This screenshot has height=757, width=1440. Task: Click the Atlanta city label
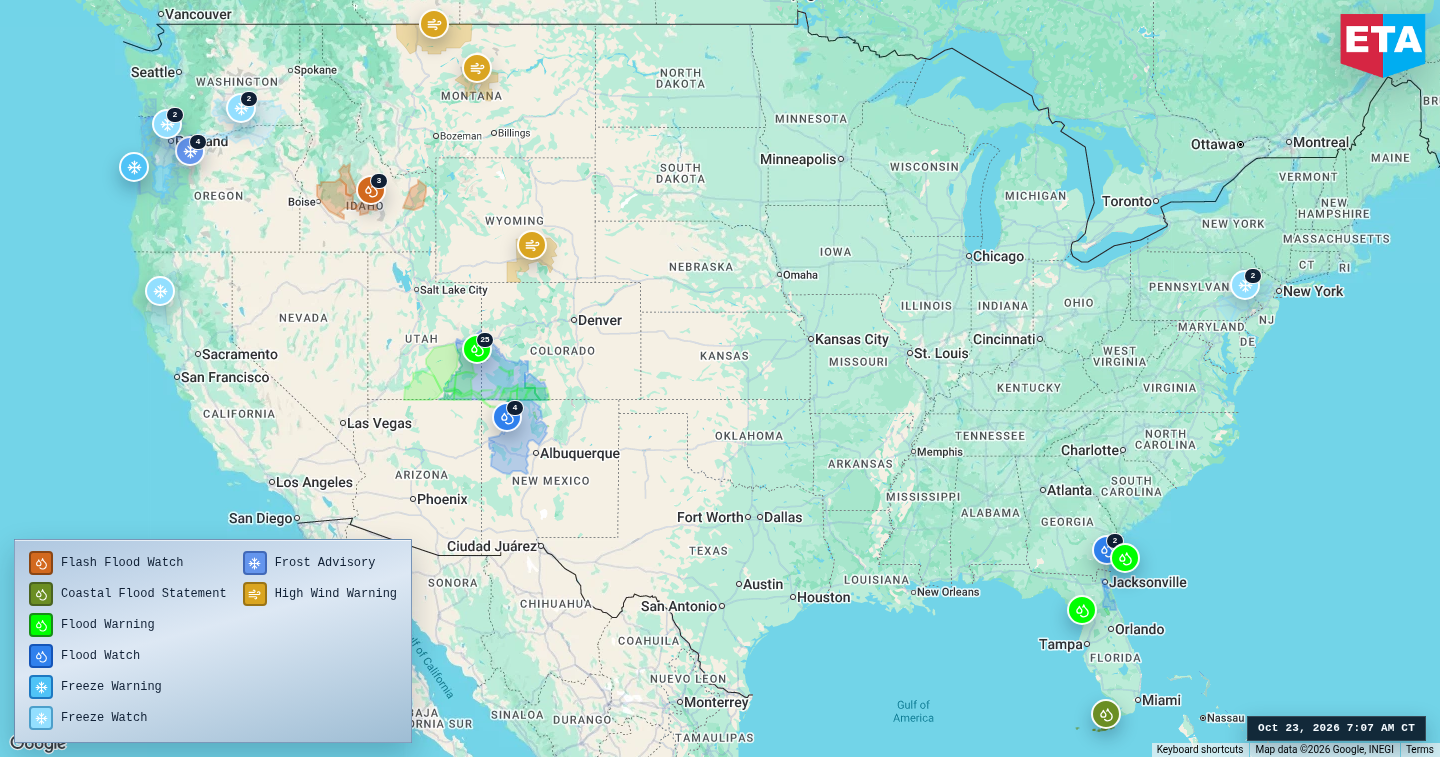(x=1070, y=491)
